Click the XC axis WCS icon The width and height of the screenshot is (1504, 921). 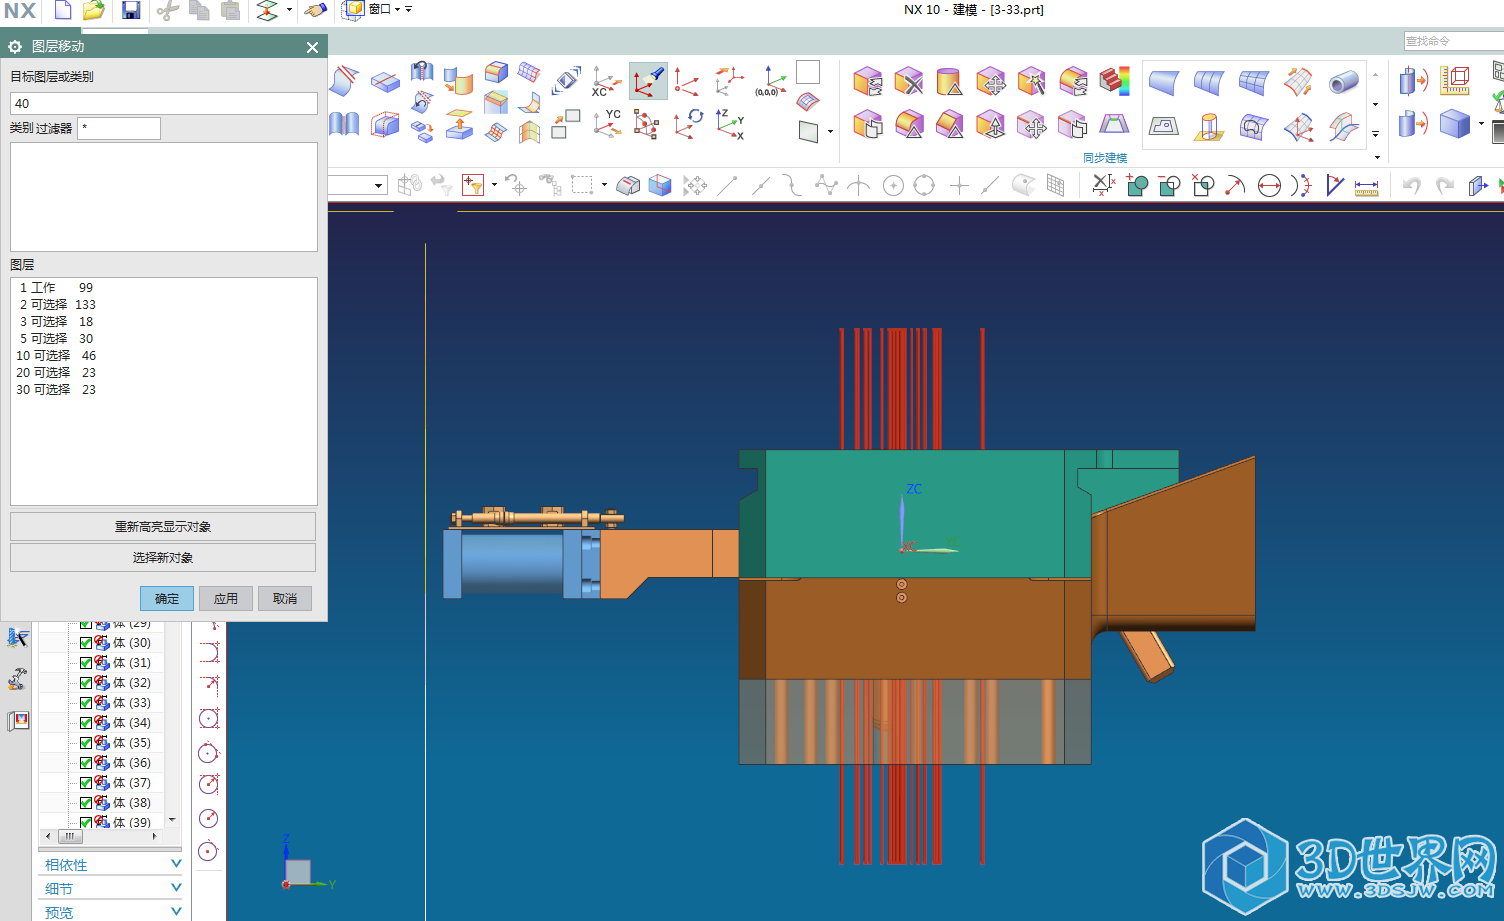606,81
